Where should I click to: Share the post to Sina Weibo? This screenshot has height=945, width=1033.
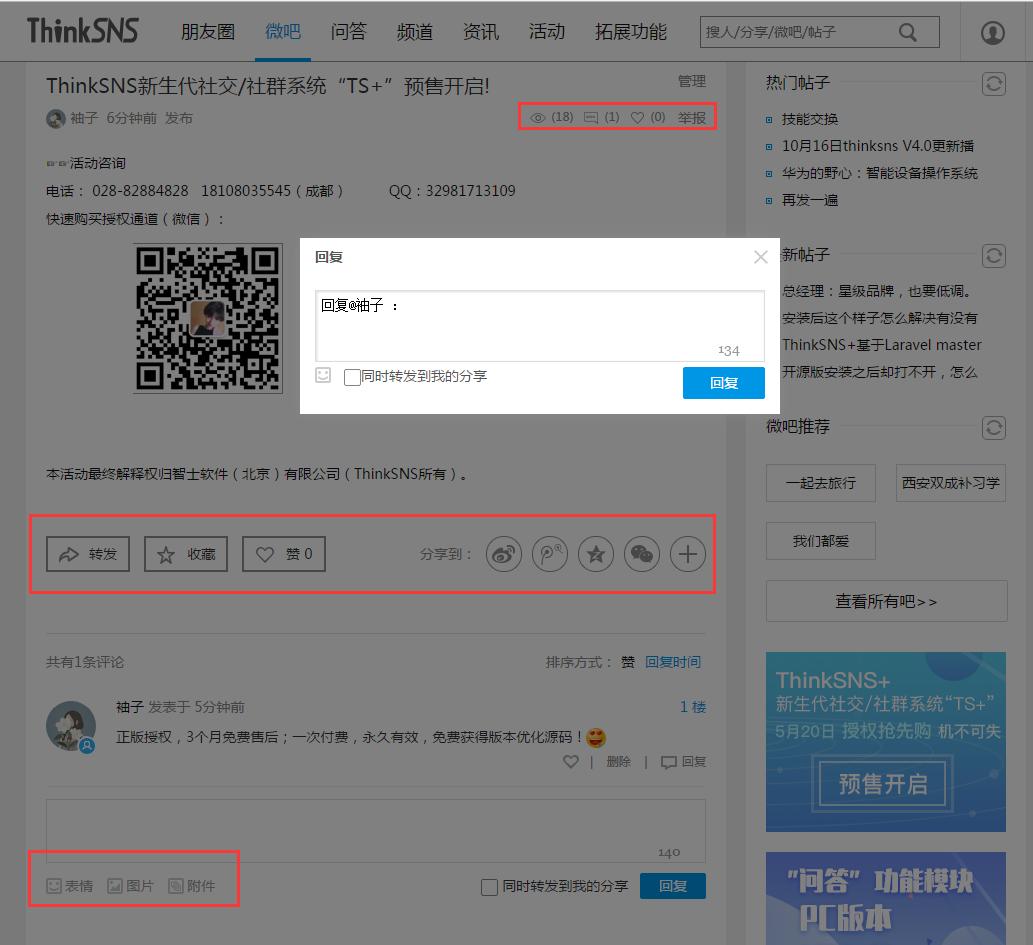pyautogui.click(x=503, y=553)
